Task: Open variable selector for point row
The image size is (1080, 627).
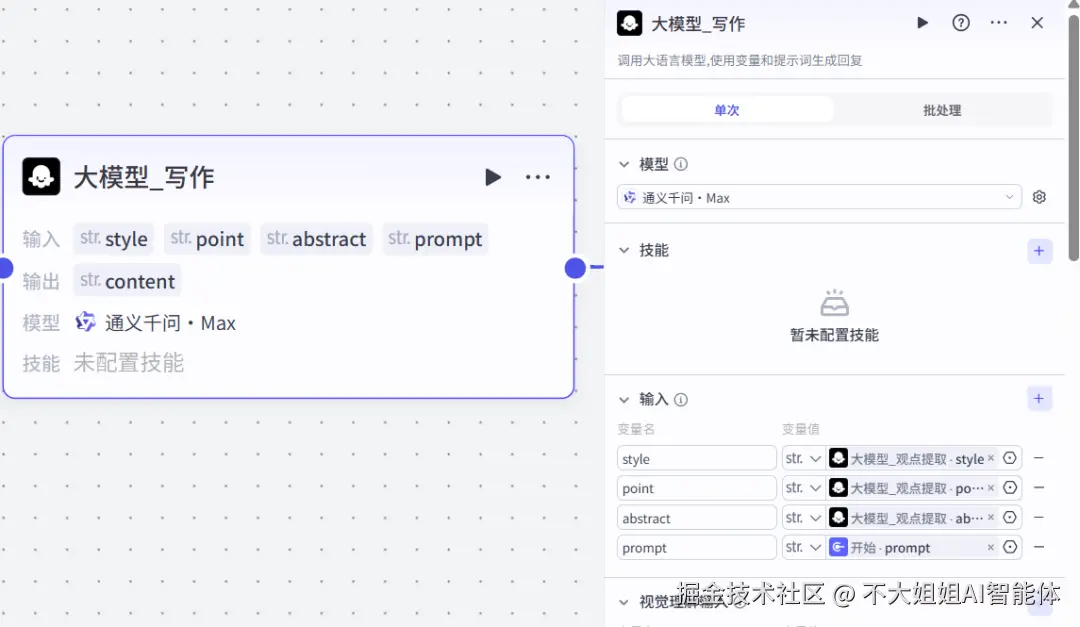Action: coord(1010,487)
